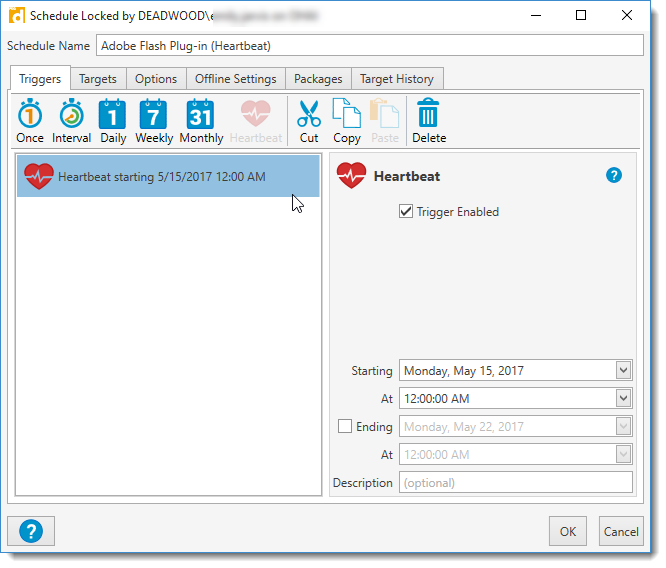This screenshot has height=568, width=666.
Task: Cancel the schedule dialog
Action: tap(620, 531)
